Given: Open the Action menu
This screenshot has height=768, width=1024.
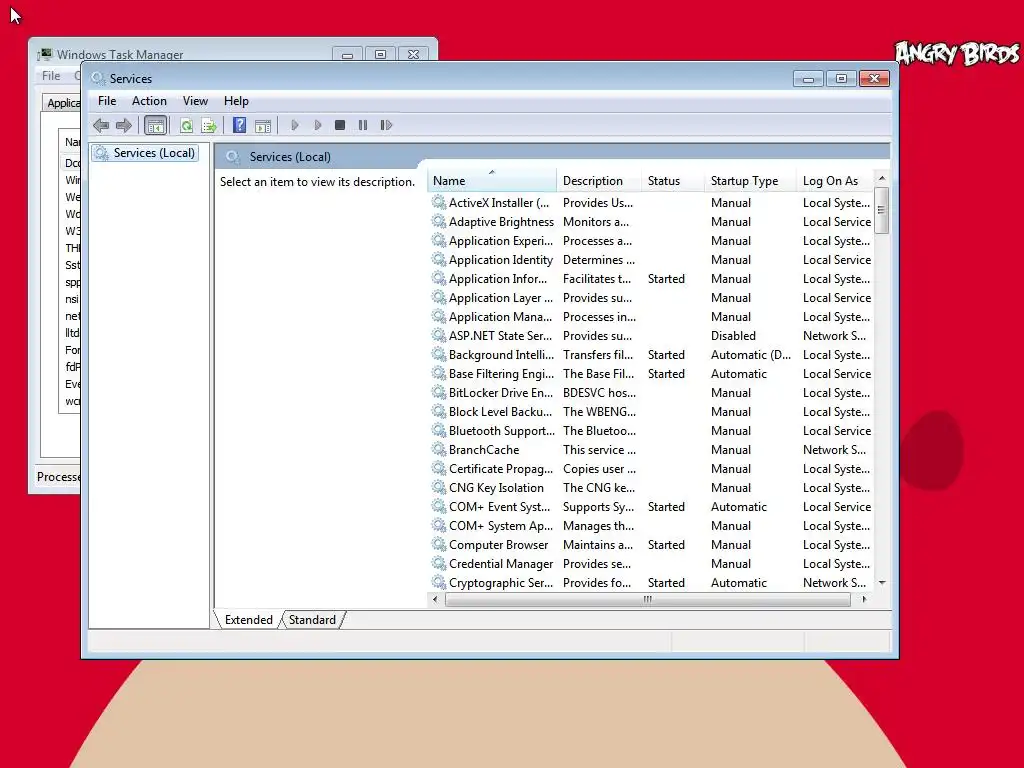Looking at the screenshot, I should click(149, 101).
